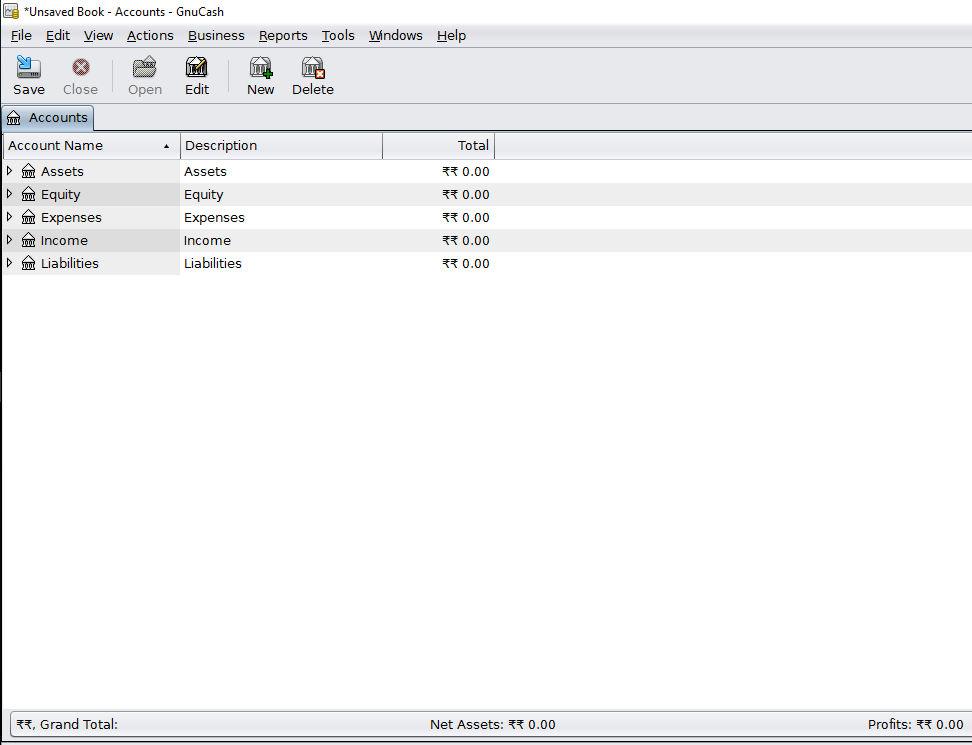This screenshot has width=972, height=745.
Task: Select the Income account name
Action: (x=64, y=240)
